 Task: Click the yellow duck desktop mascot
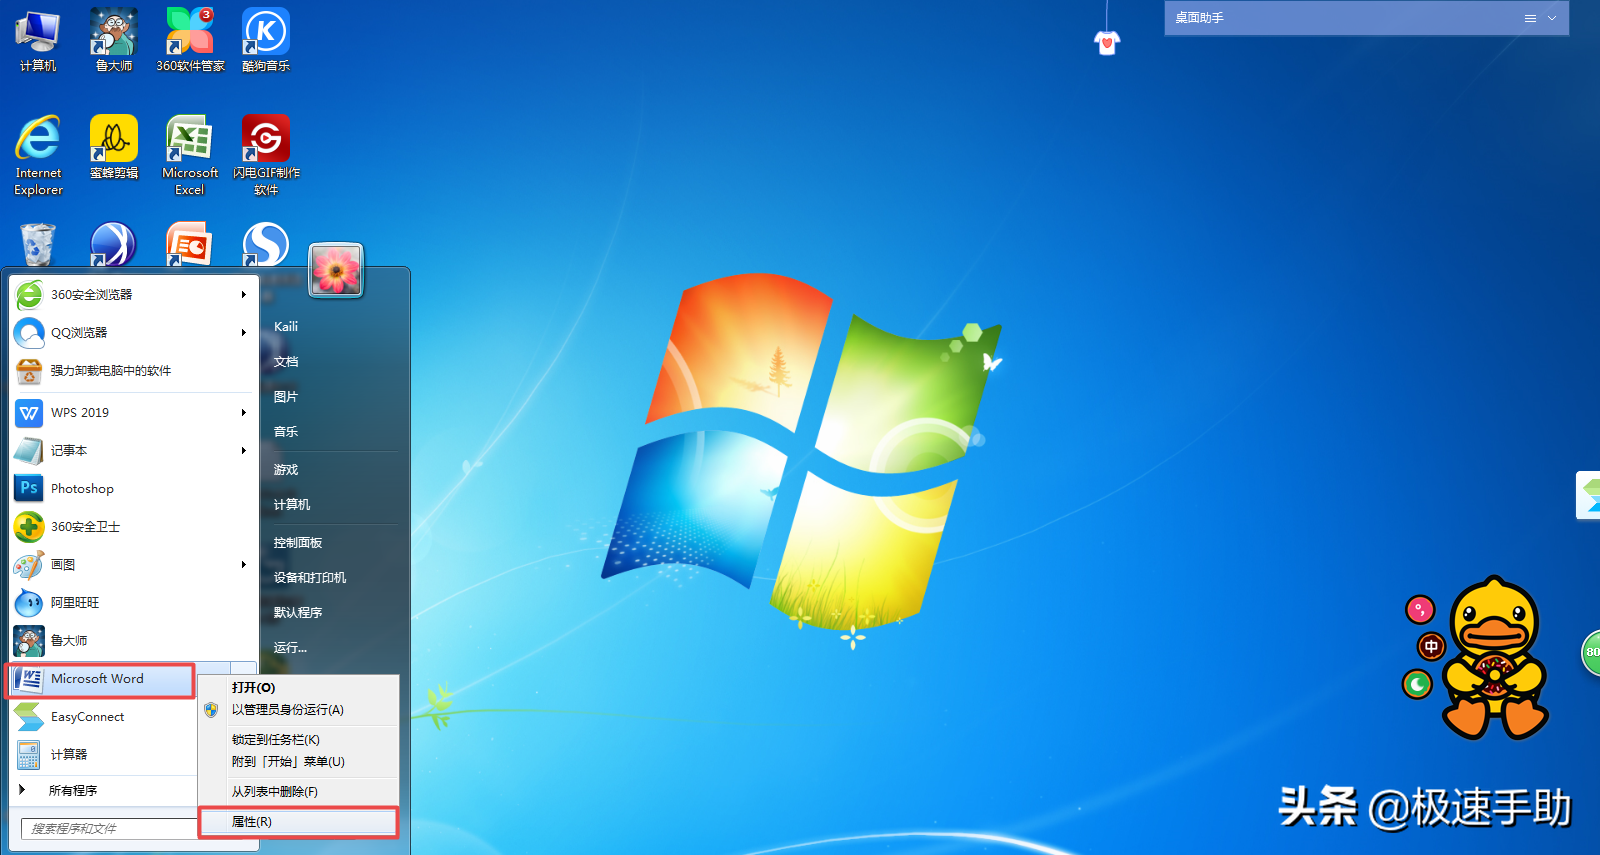[x=1494, y=658]
